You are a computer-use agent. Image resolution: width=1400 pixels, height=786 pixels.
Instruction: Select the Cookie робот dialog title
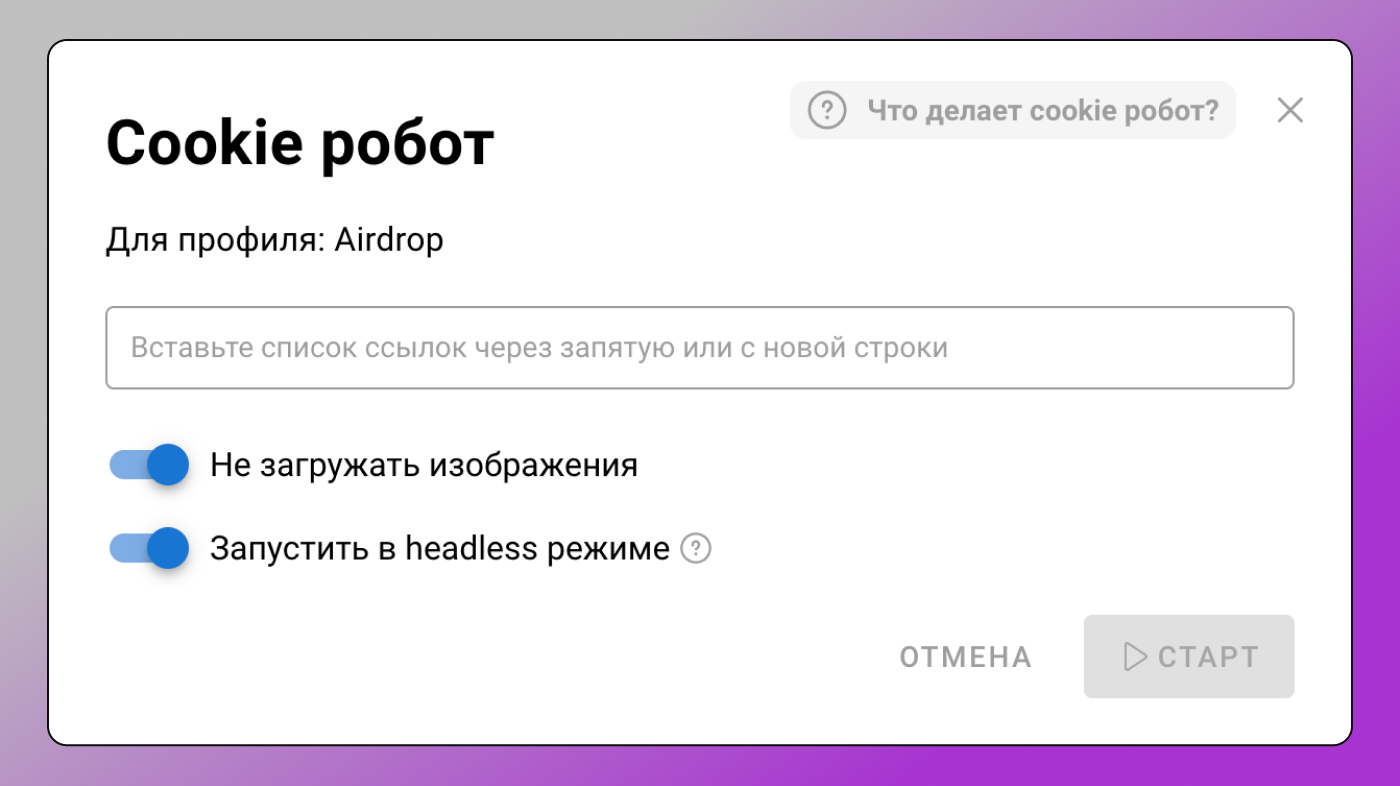(x=299, y=142)
